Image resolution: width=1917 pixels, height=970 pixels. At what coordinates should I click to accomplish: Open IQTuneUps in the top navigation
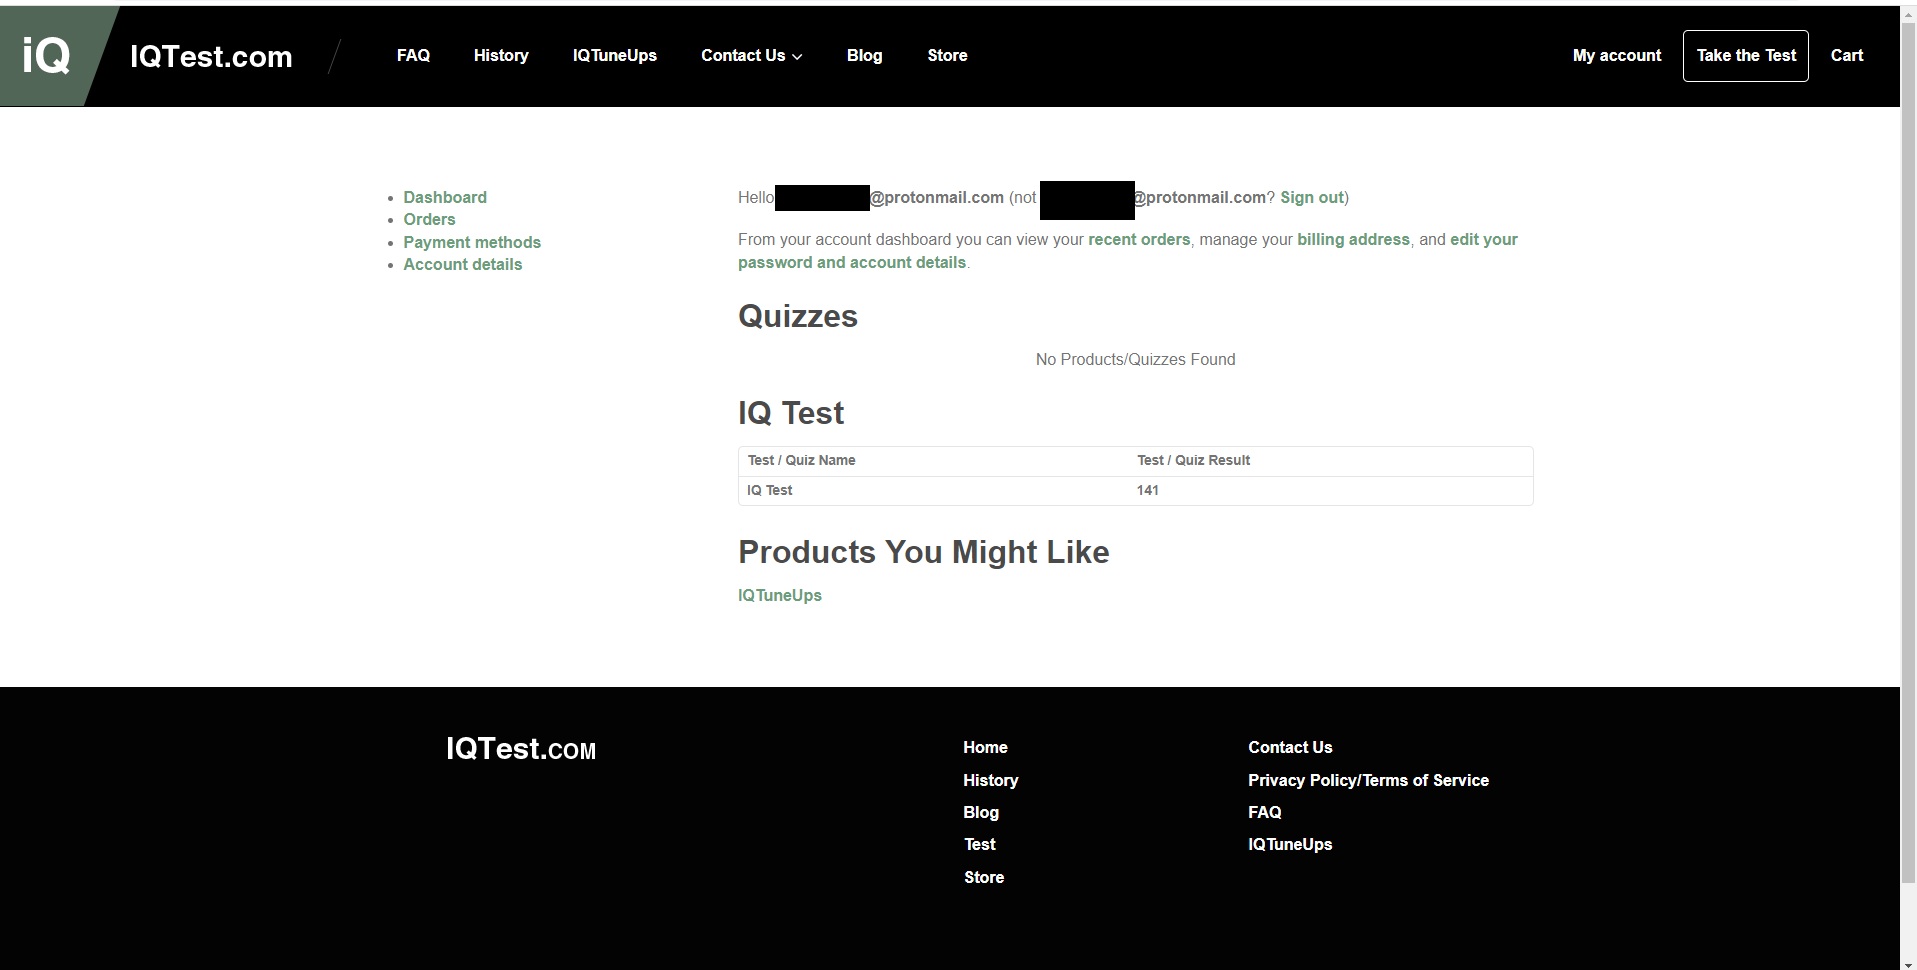tap(614, 56)
